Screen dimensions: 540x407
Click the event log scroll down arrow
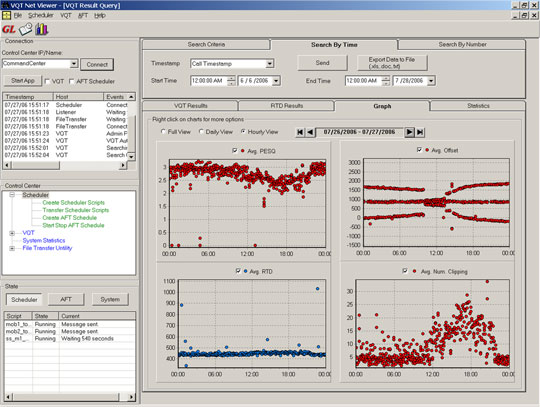click(131, 157)
